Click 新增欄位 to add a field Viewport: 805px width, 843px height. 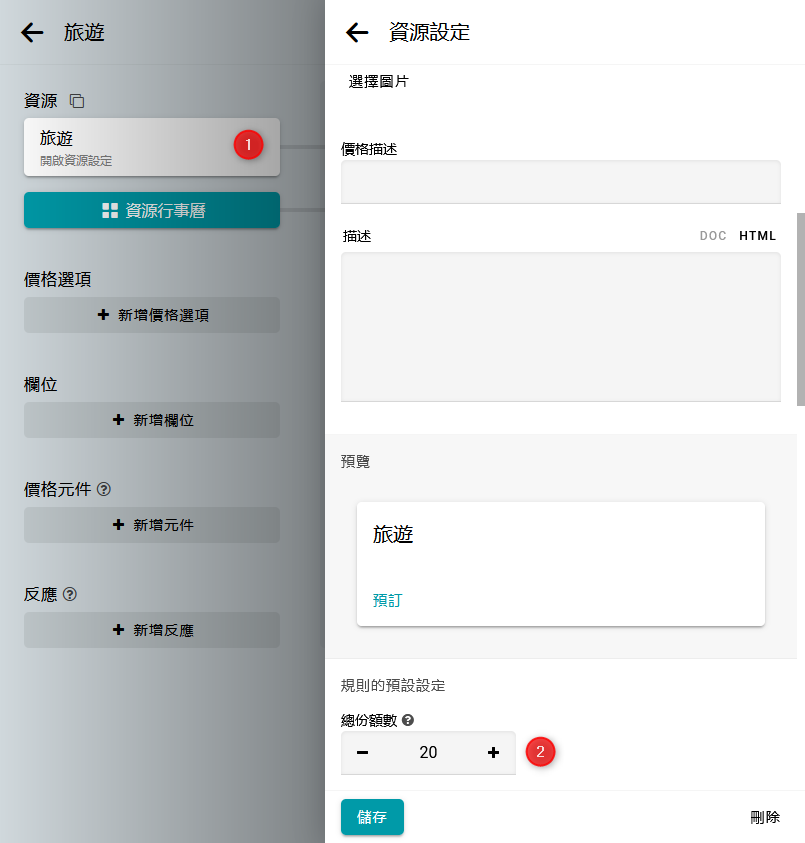pos(152,420)
